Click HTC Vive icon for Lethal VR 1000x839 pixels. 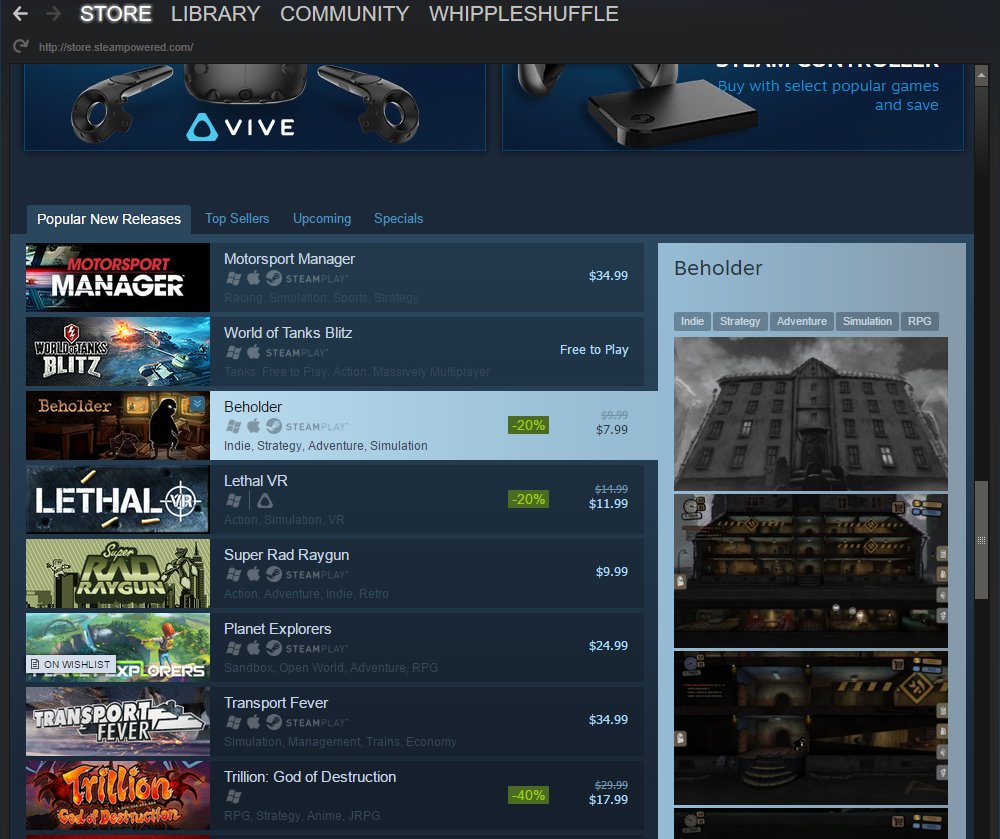265,500
